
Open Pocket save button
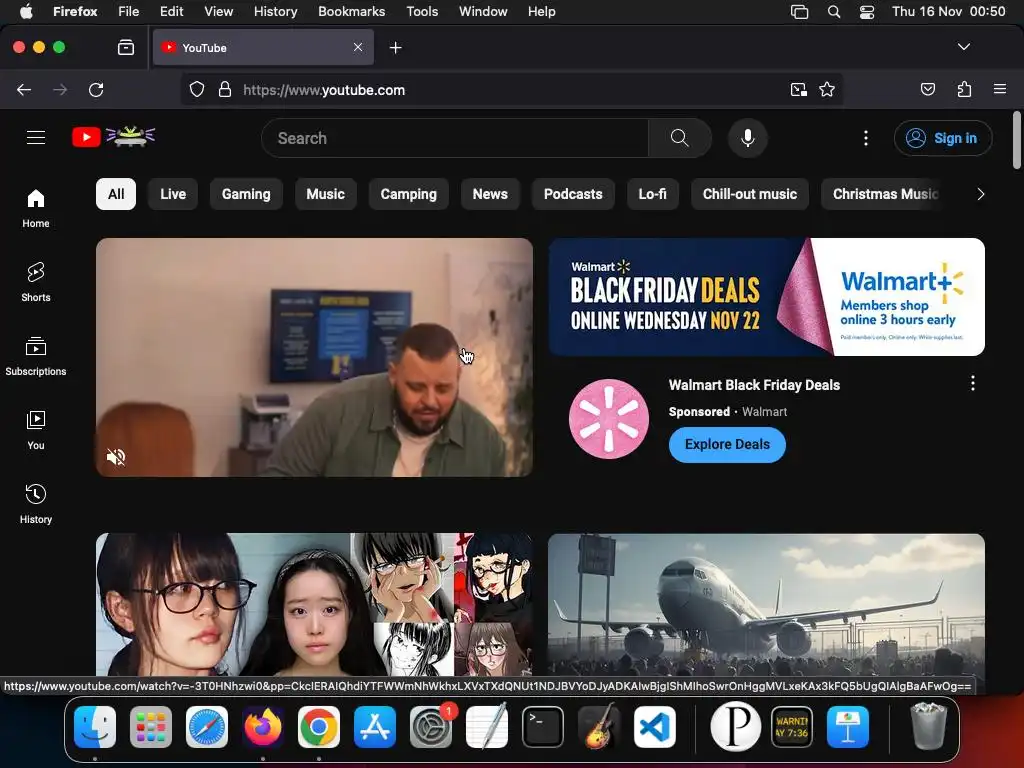(x=927, y=89)
